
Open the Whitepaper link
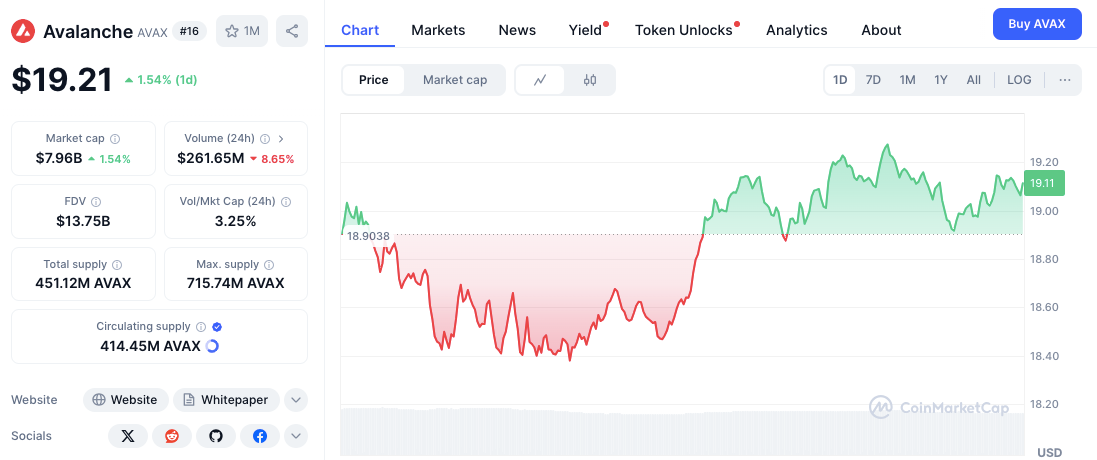pyautogui.click(x=226, y=400)
